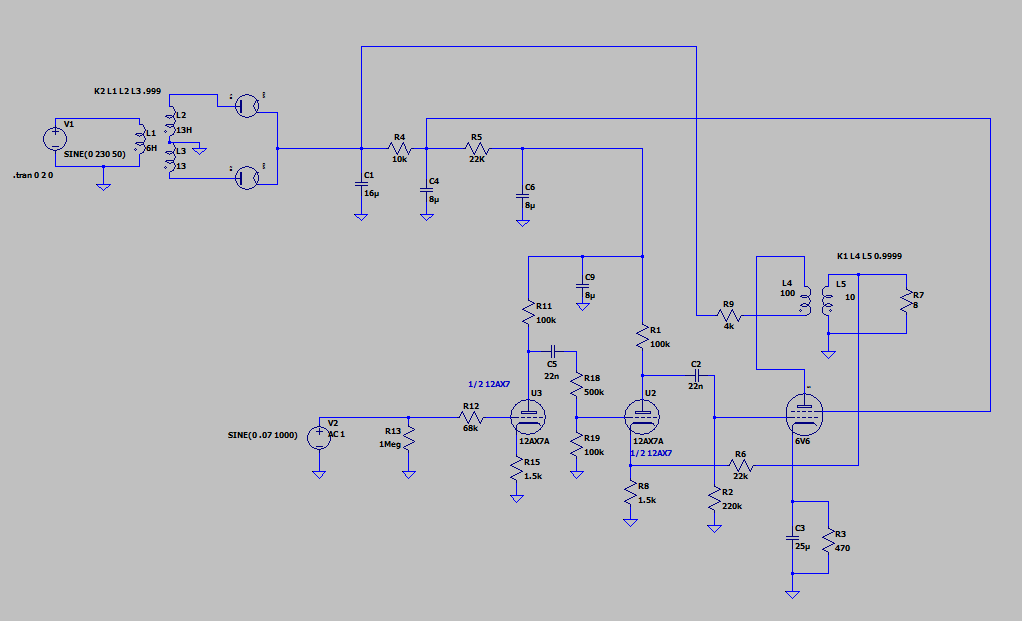Click the upper rectifier diode symbol
Screen dimensions: 1022x621
pyautogui.click(x=247, y=105)
